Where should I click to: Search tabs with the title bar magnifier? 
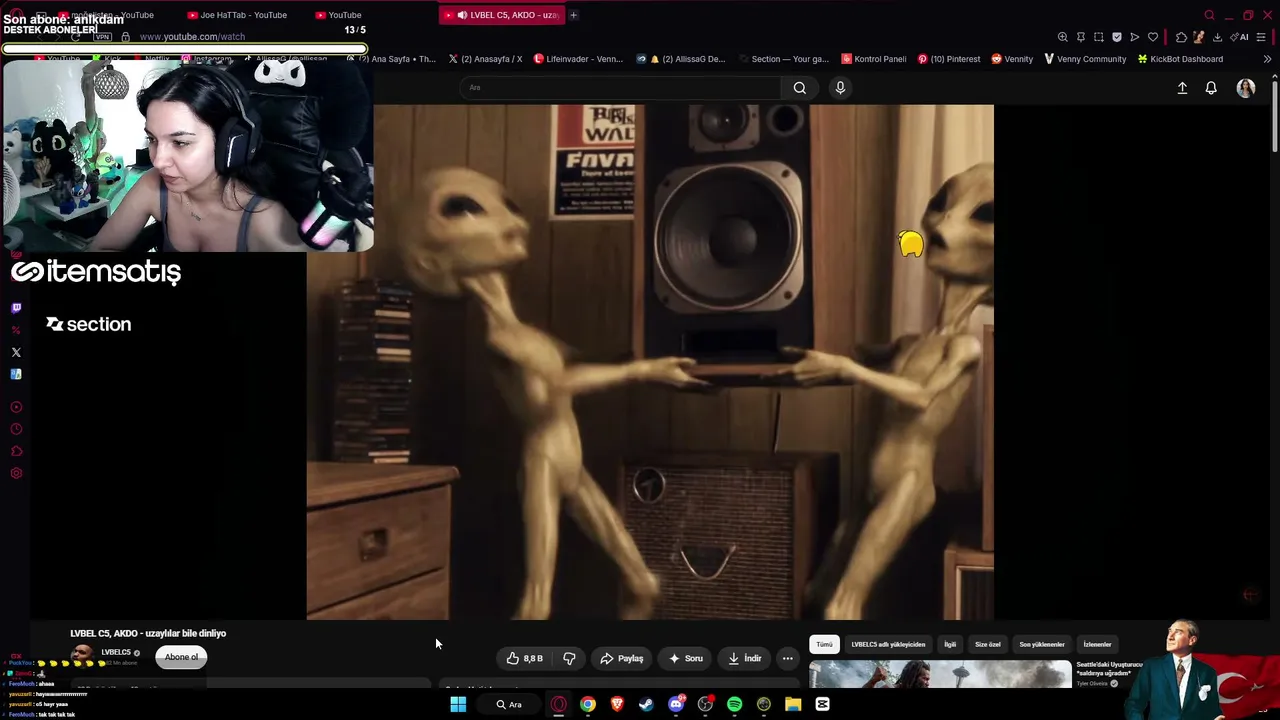[1209, 15]
